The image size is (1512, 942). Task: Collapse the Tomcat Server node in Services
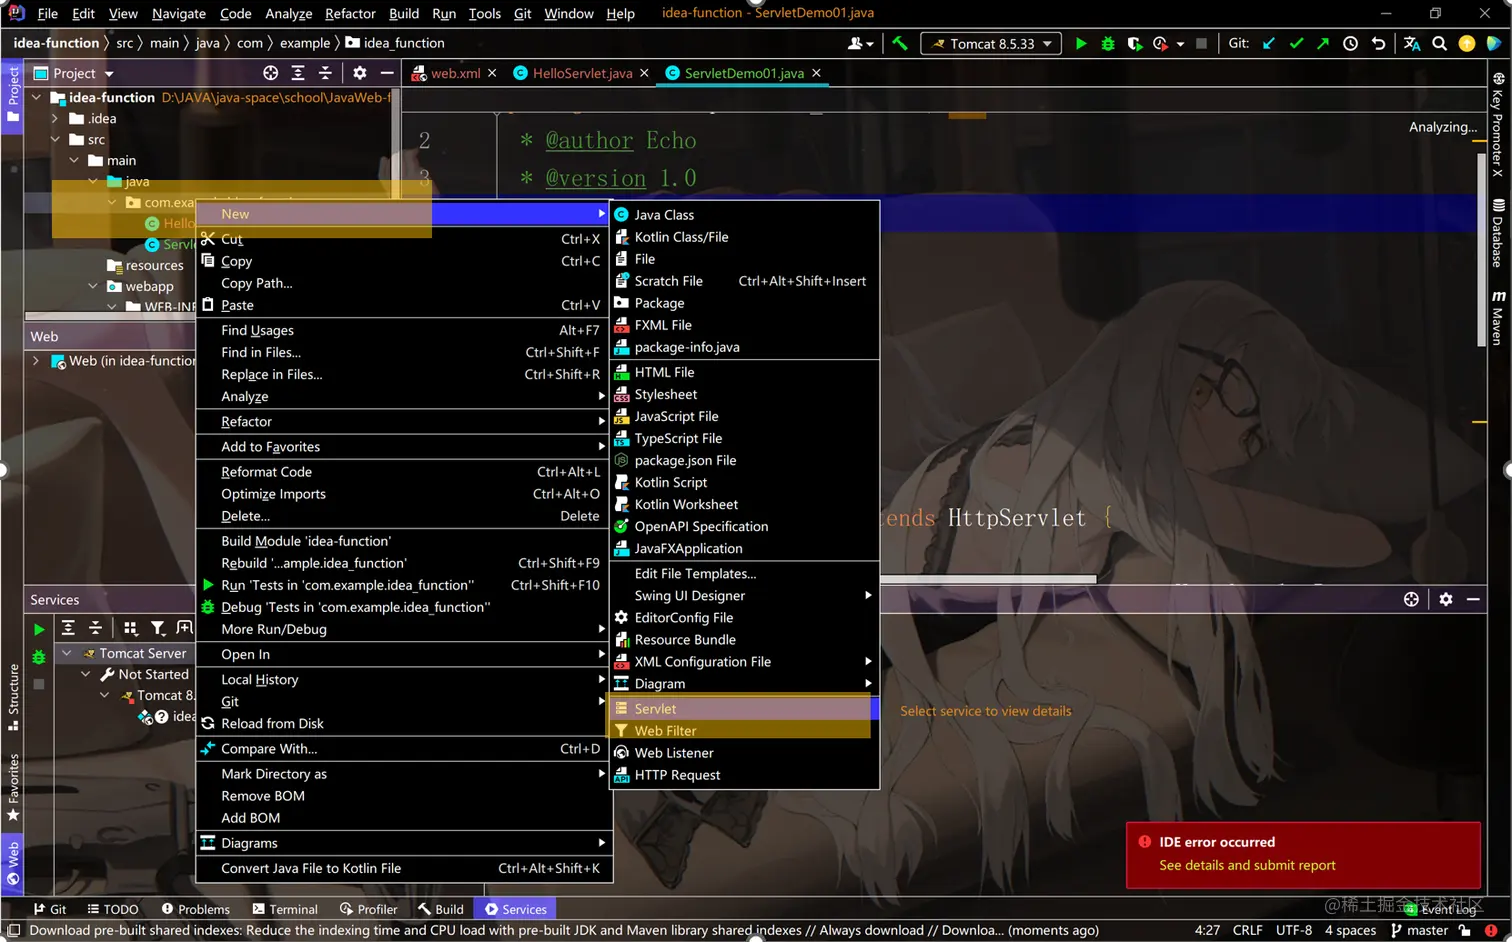(67, 653)
